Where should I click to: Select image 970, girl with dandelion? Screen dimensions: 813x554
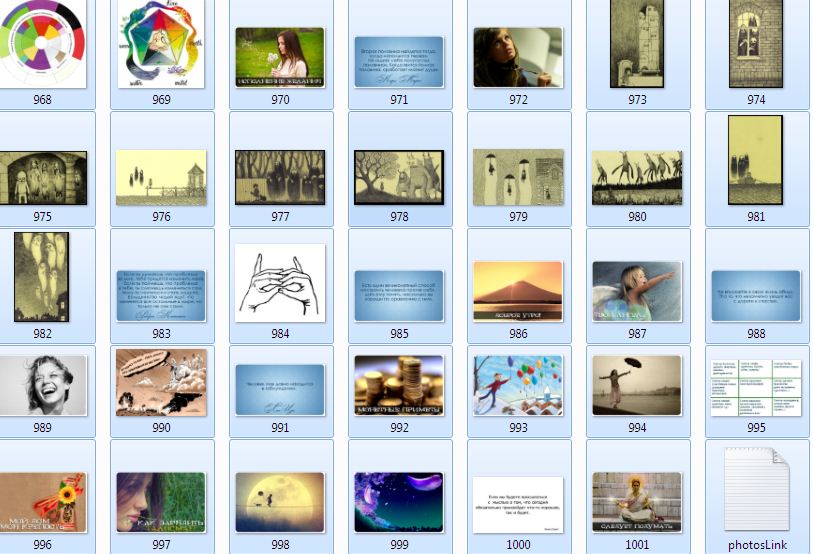tap(280, 57)
